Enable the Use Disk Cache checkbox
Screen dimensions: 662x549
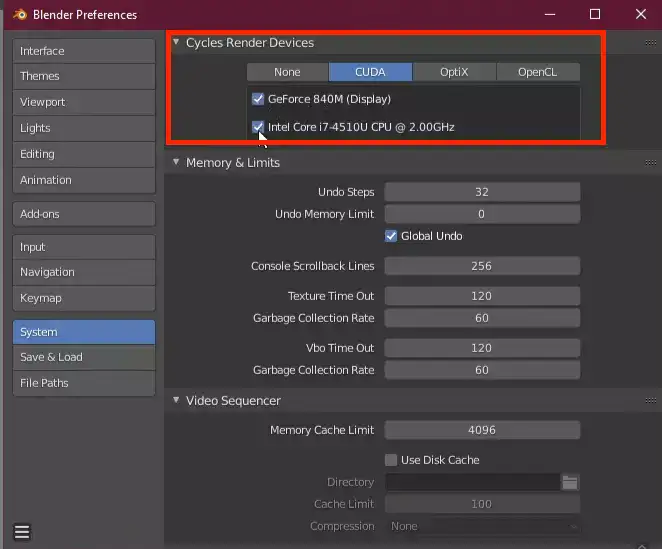[x=391, y=460]
